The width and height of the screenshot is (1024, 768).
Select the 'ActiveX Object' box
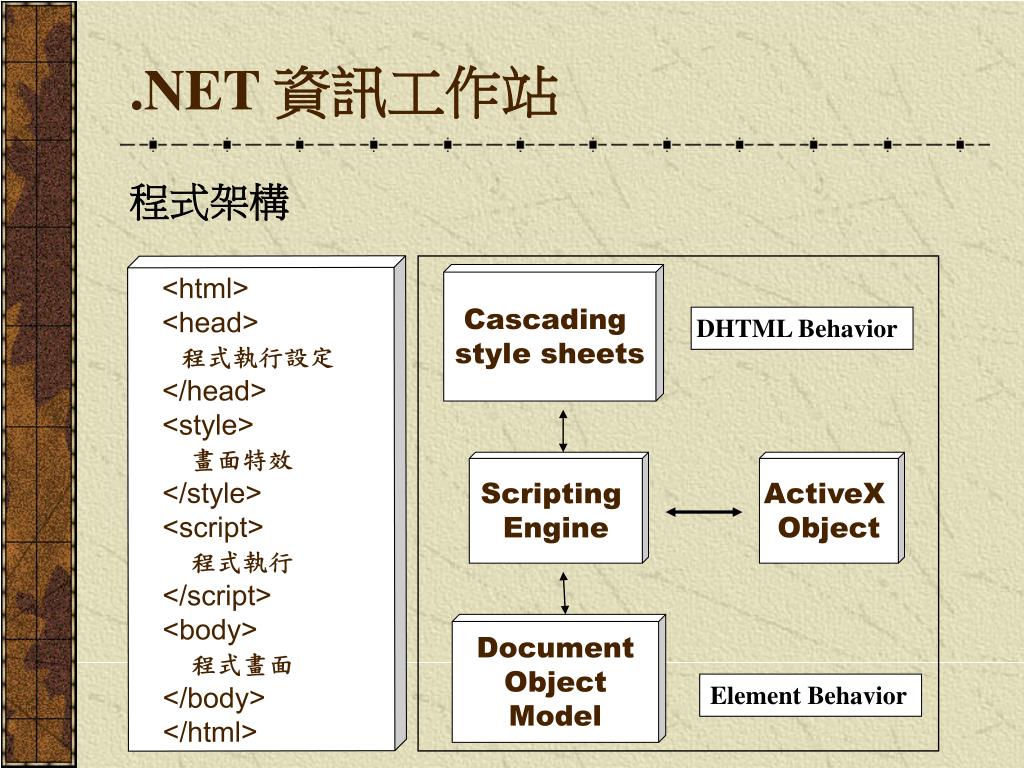(831, 508)
